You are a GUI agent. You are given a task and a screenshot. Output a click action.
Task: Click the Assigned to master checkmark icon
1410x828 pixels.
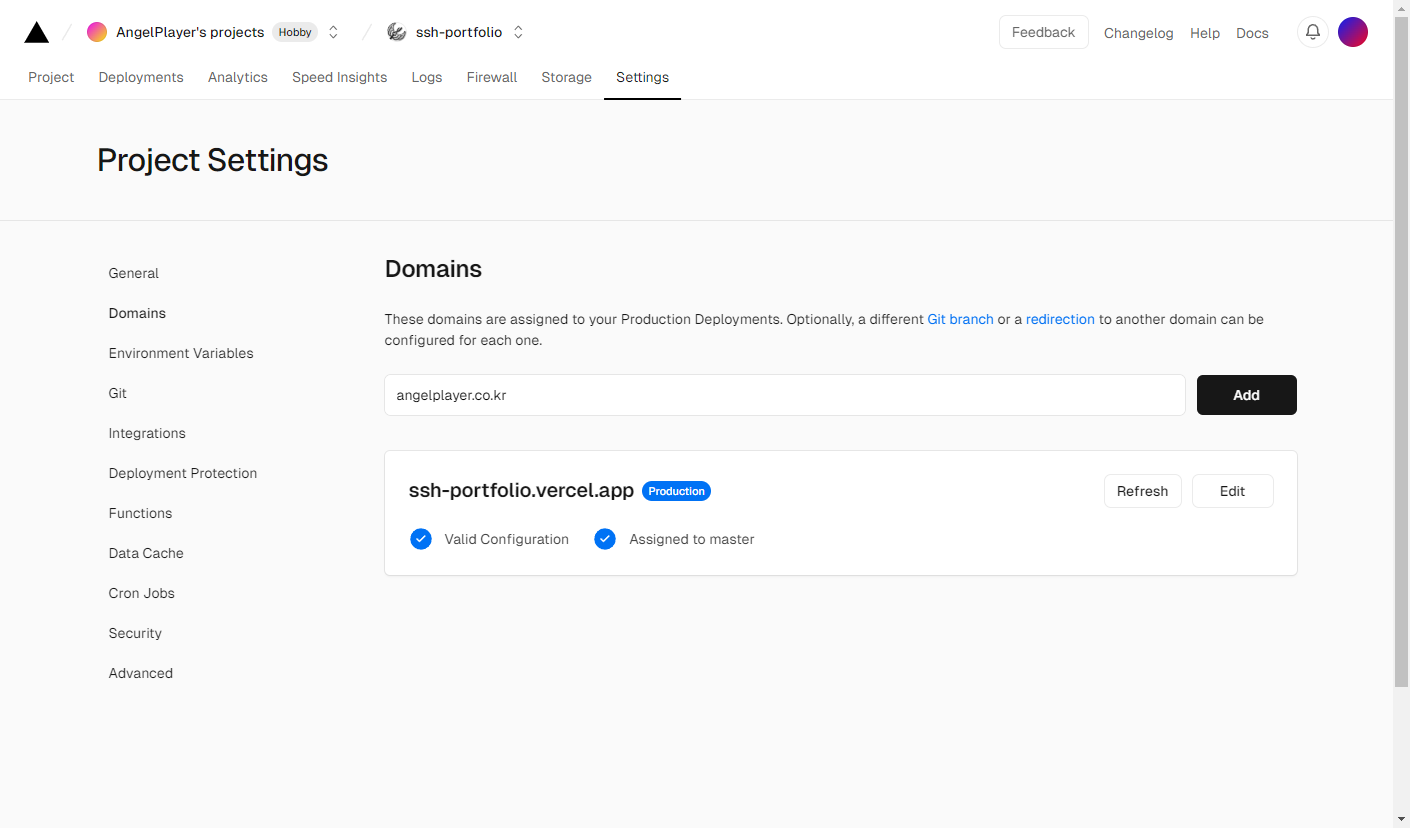tap(605, 539)
